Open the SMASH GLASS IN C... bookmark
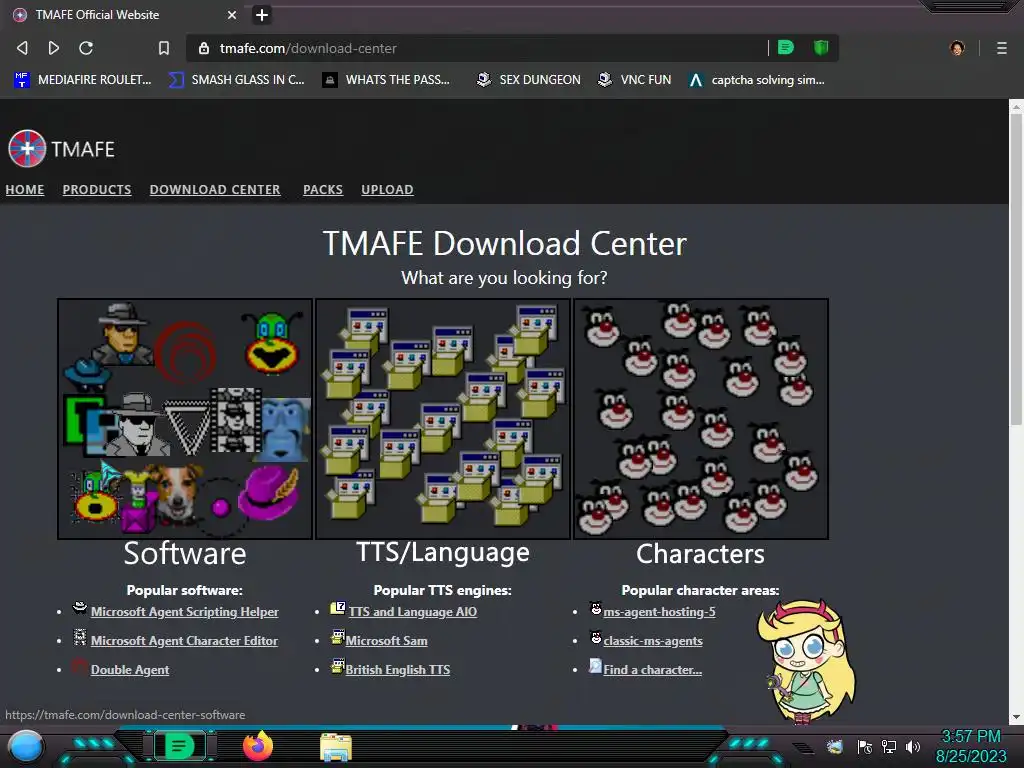This screenshot has width=1024, height=768. pyautogui.click(x=236, y=80)
